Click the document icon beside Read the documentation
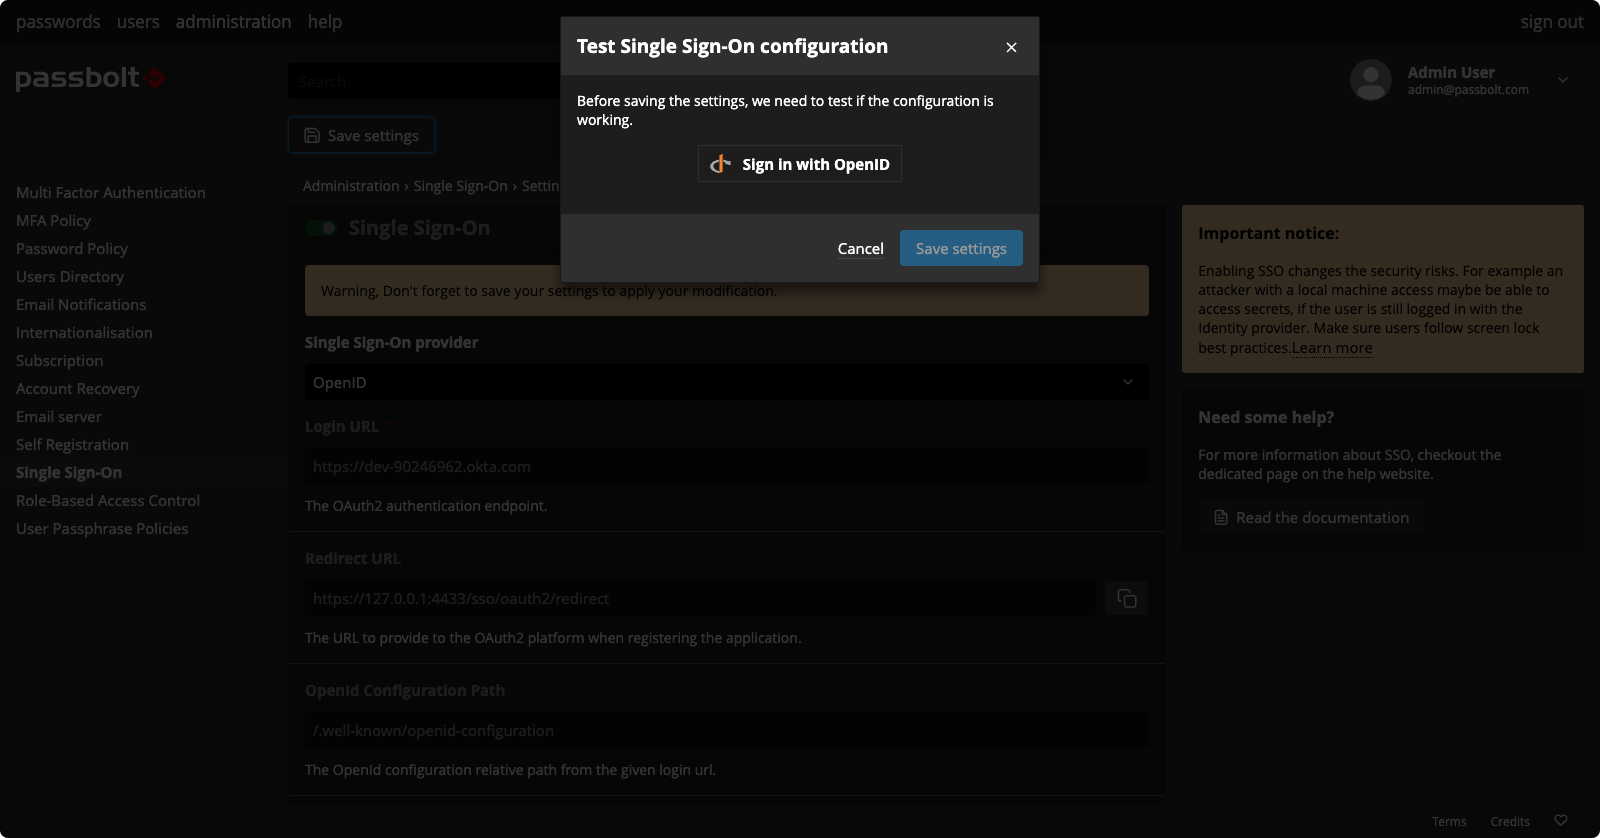This screenshot has width=1600, height=838. [x=1221, y=517]
